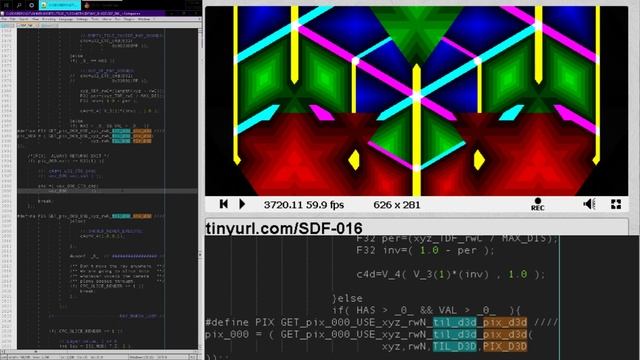Image resolution: width=640 pixels, height=360 pixels.
Task: Open the Language menu in Notepad++
Action: pyautogui.click(x=66, y=19)
